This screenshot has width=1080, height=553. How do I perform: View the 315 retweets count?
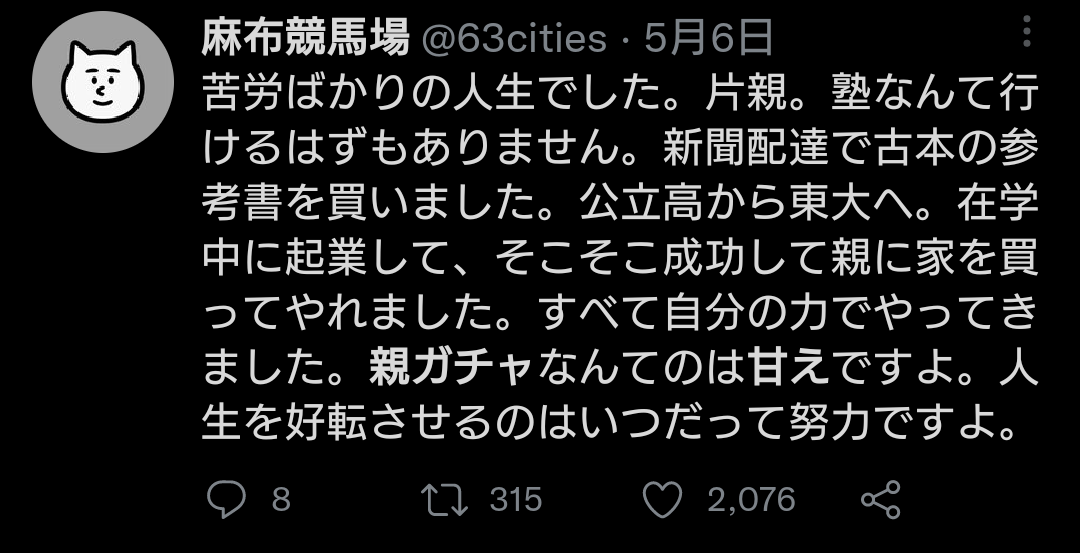click(x=515, y=498)
